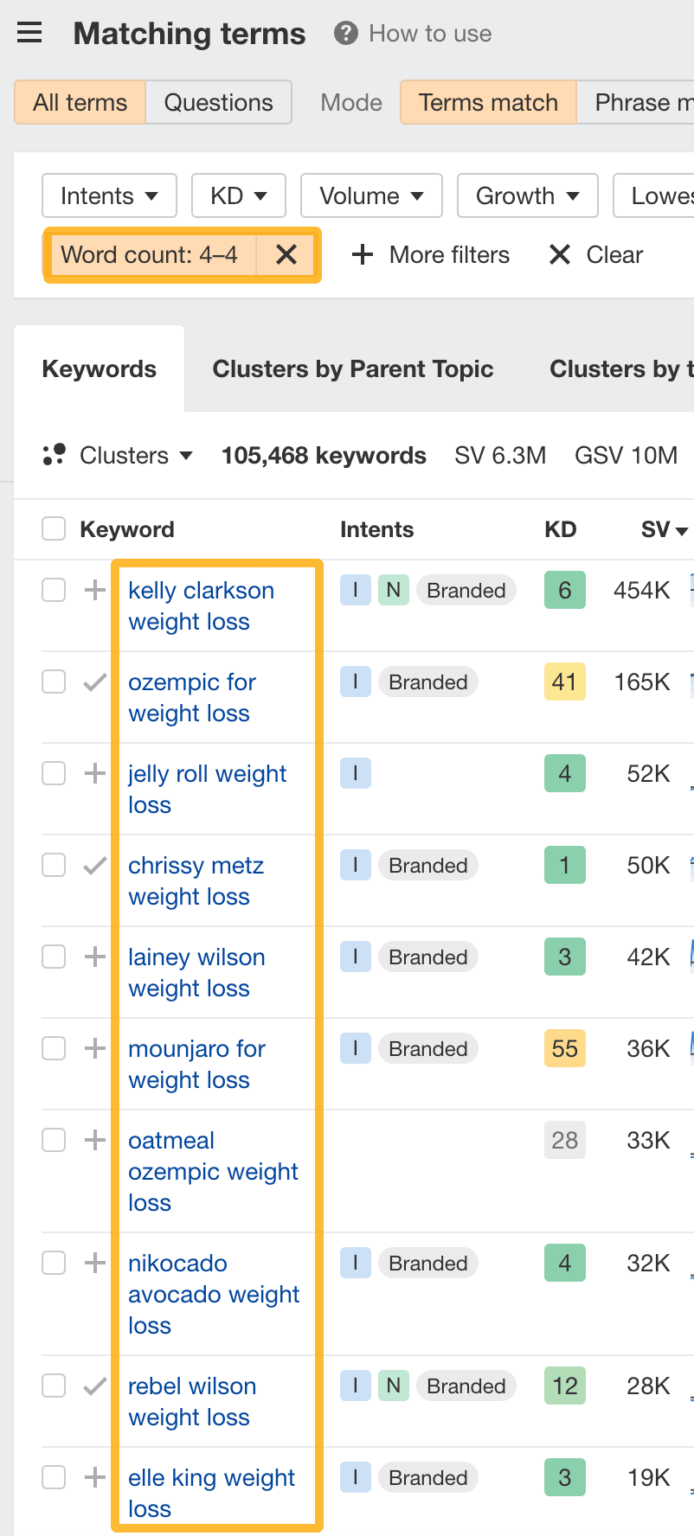Check the box for chrissy metz weight loss

[x=53, y=865]
